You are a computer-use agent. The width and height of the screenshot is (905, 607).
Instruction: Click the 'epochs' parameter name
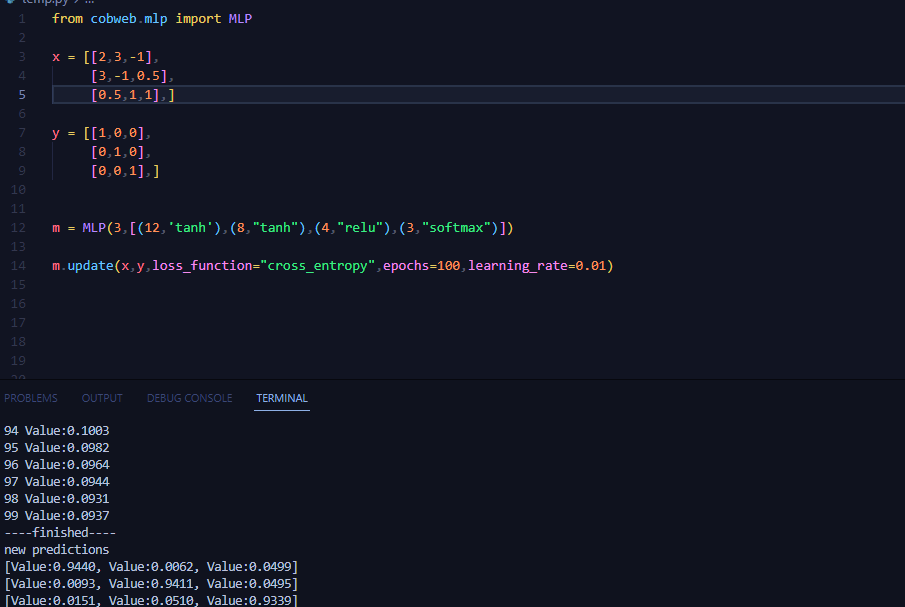coord(406,265)
